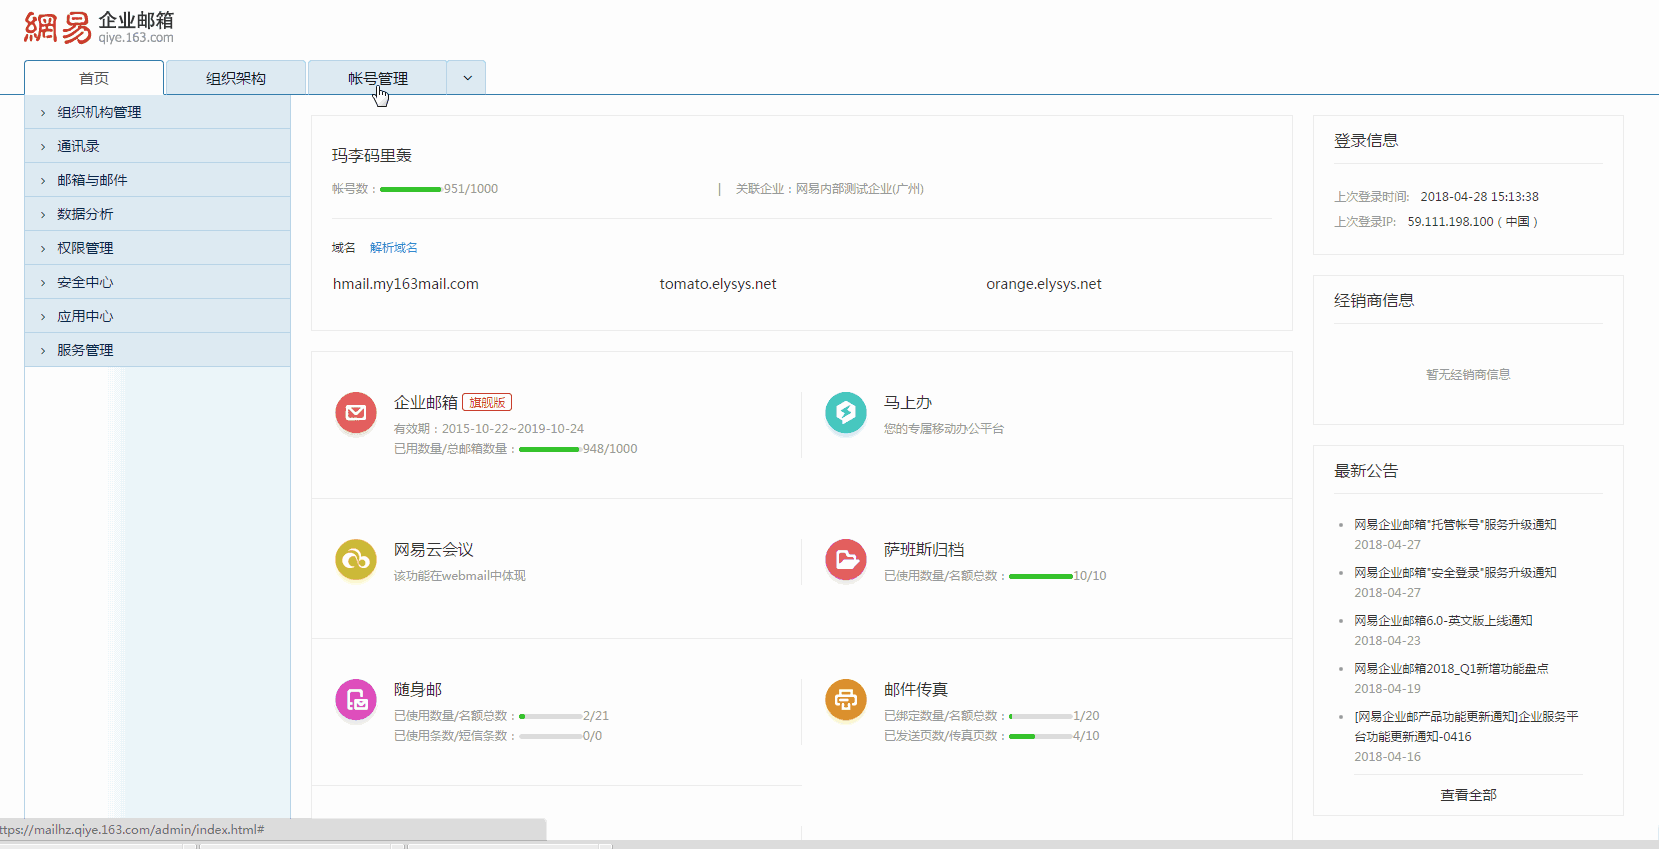Image resolution: width=1659 pixels, height=849 pixels.
Task: Click the domain hmail.my163mail.com
Action: click(x=406, y=284)
